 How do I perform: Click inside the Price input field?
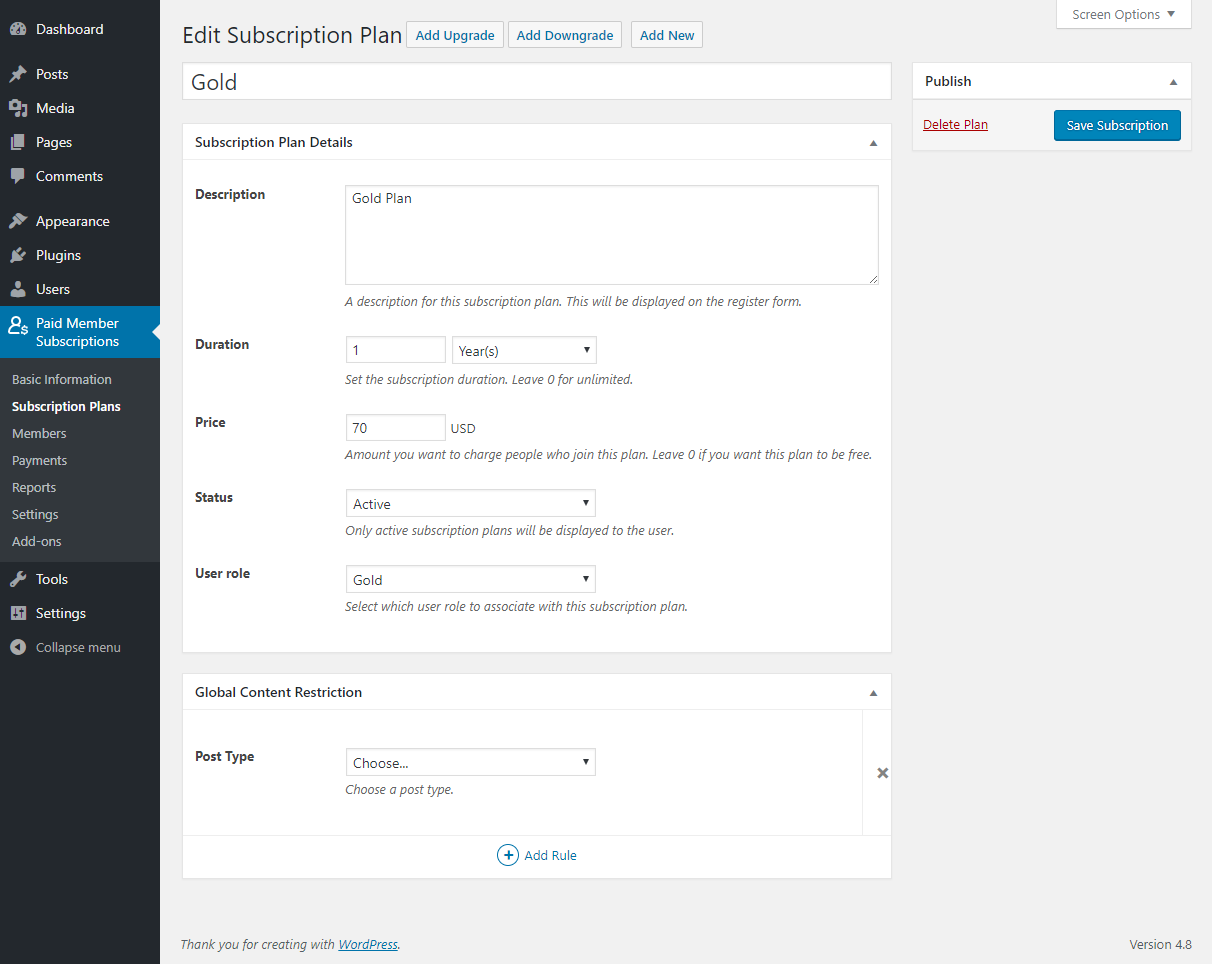tap(395, 427)
